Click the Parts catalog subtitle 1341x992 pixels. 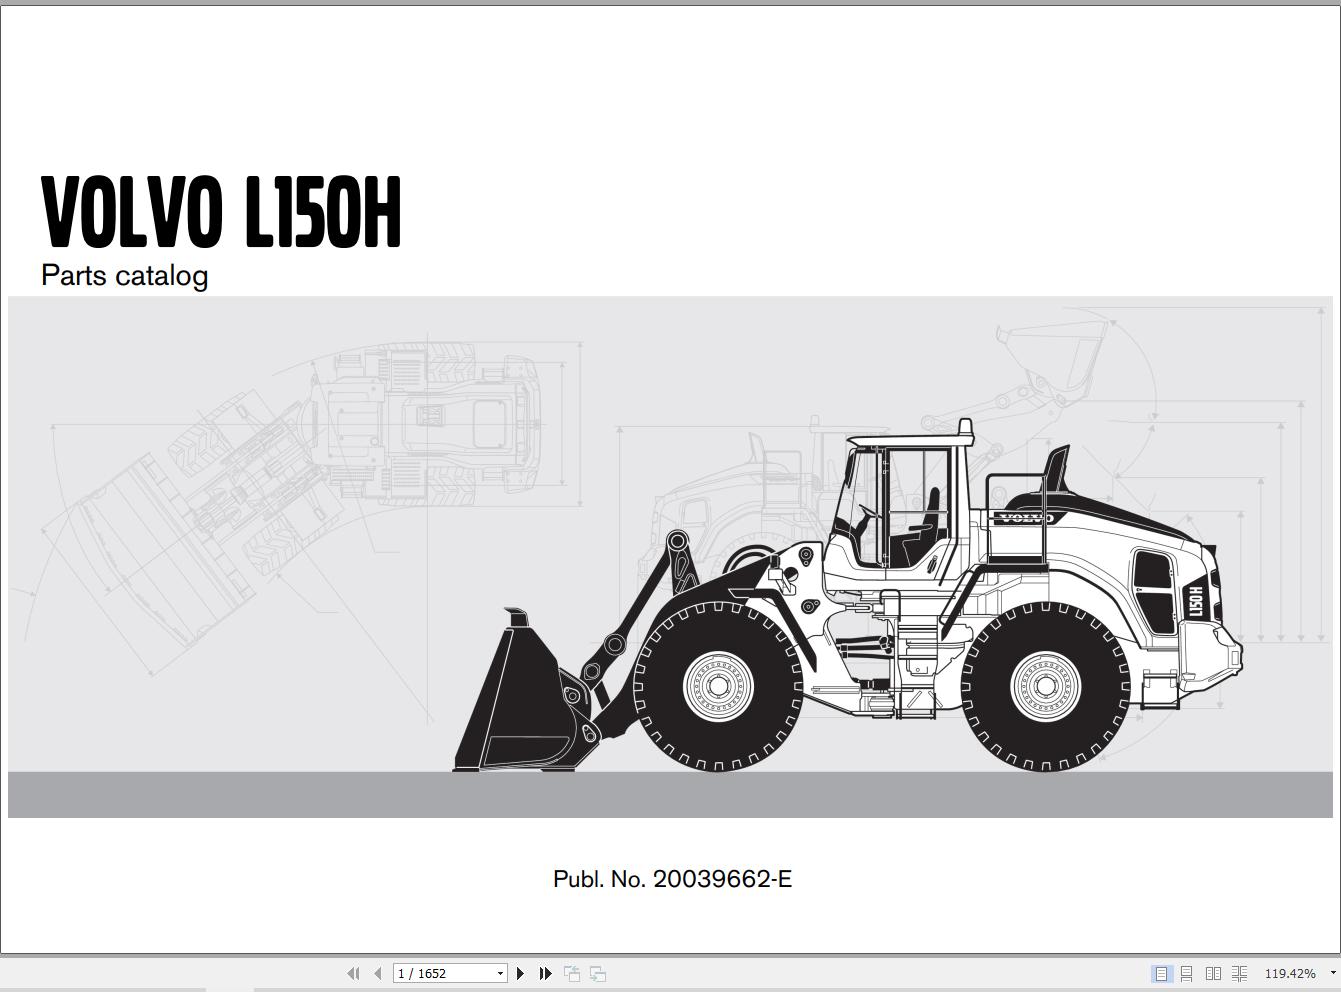click(x=123, y=275)
